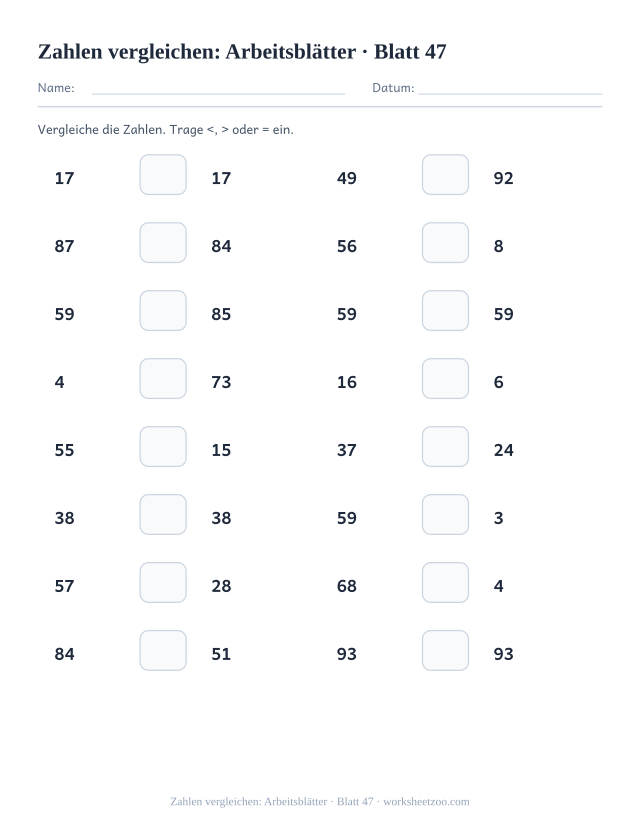Select answer box between 17 and 17
Viewport: 640px width, 829px height.
(163, 174)
